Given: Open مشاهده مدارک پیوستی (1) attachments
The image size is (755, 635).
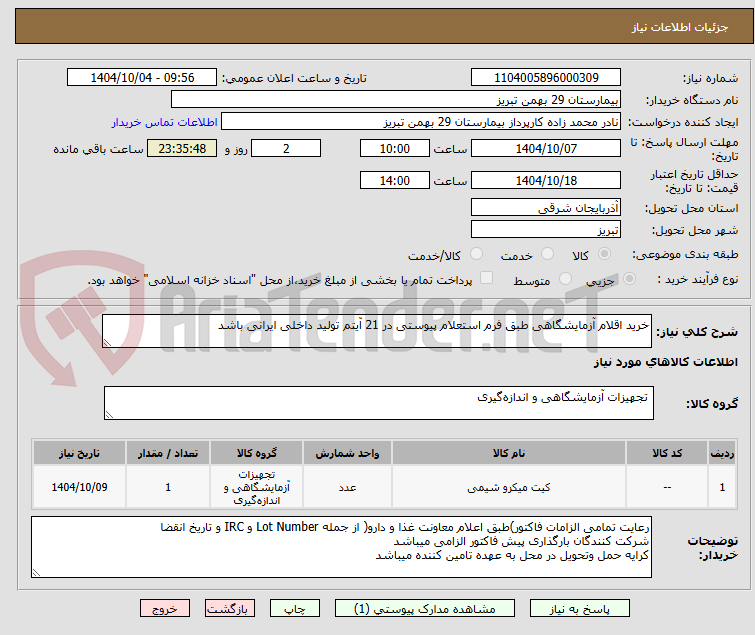Looking at the screenshot, I should coord(424,609).
